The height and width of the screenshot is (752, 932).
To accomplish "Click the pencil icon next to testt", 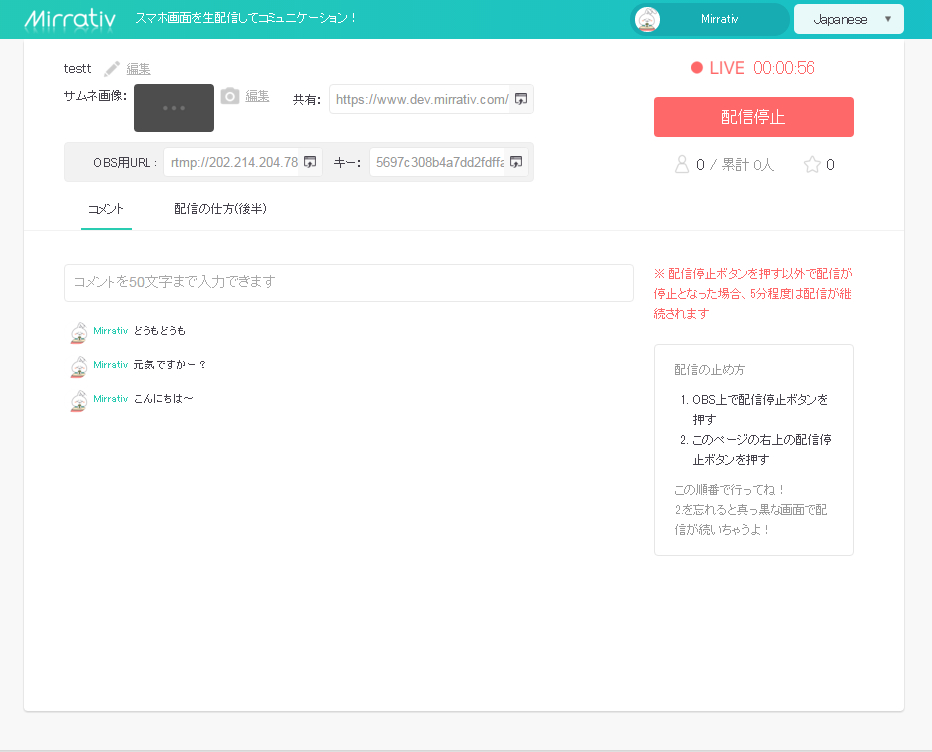I will [x=112, y=69].
